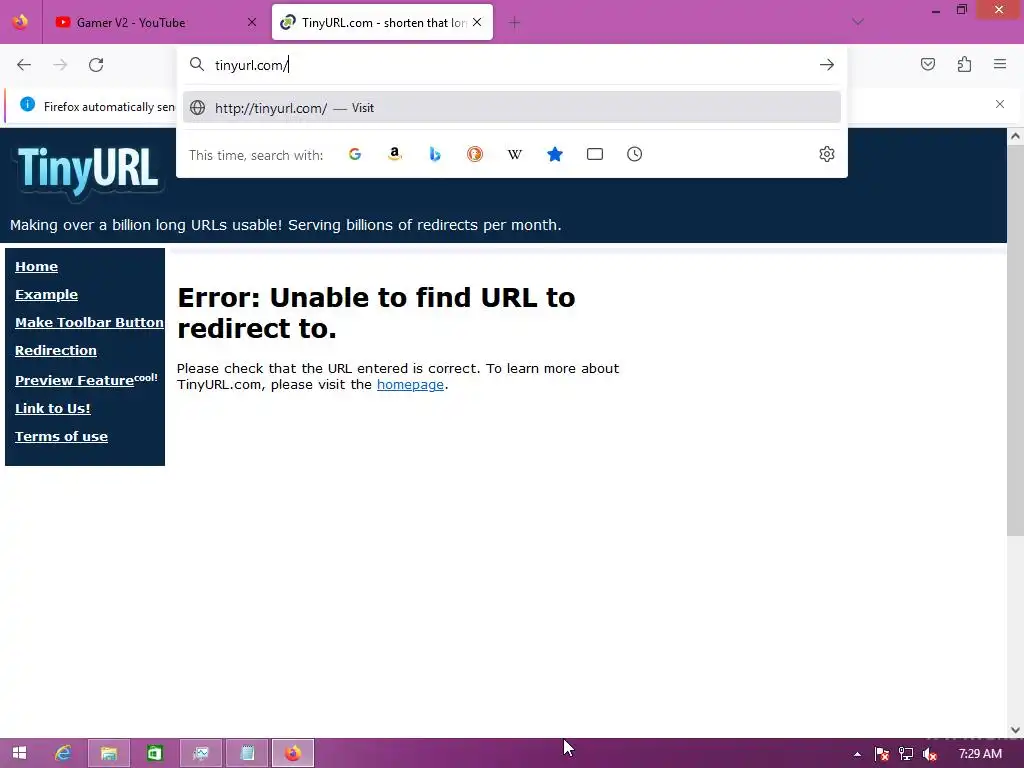Open the Link to Us! link
This screenshot has width=1024, height=768.
pos(53,409)
